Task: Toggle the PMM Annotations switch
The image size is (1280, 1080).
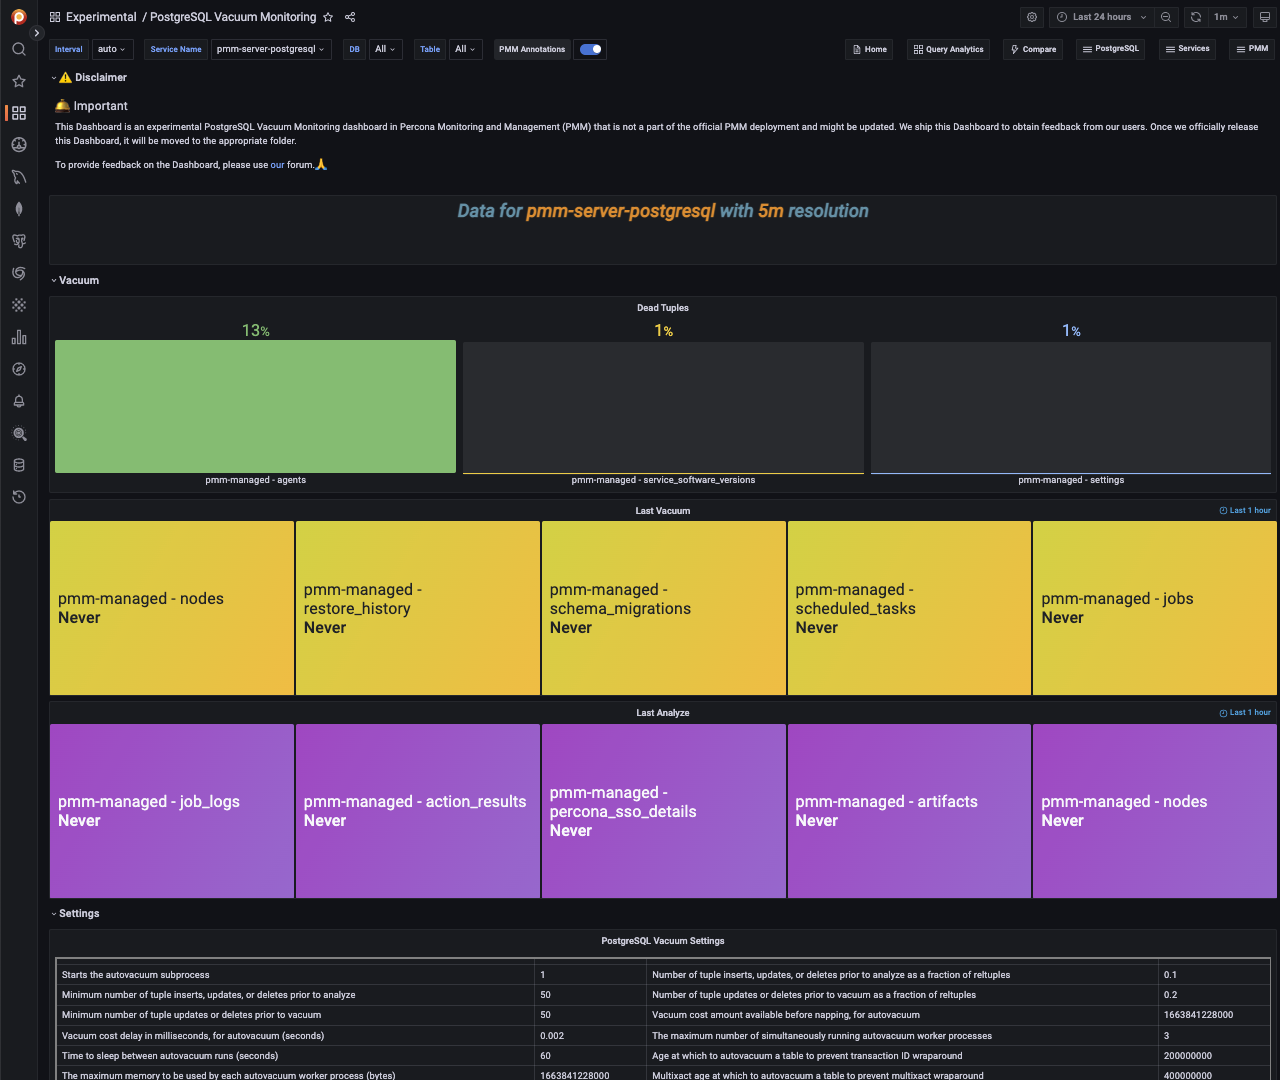Action: point(591,49)
